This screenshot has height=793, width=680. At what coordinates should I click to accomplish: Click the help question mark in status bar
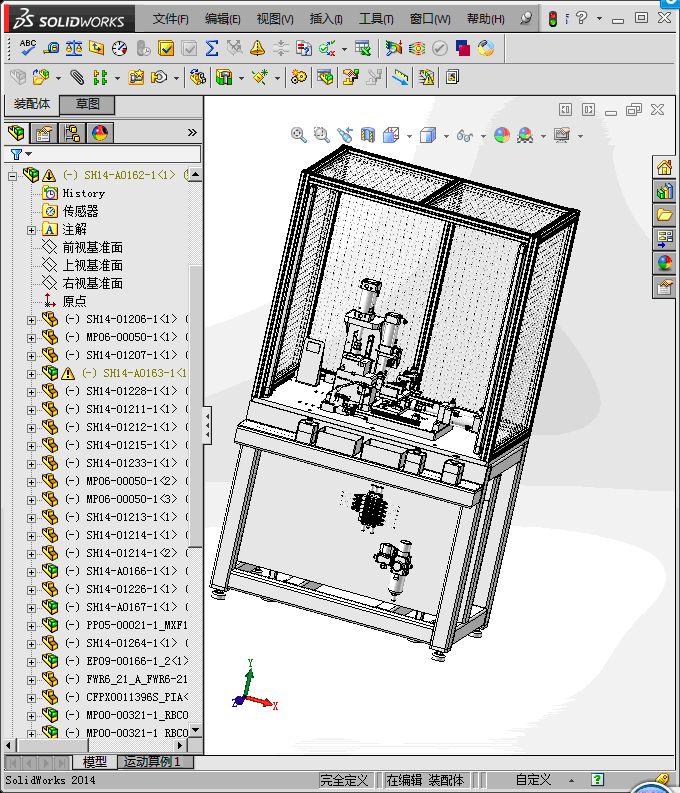point(597,780)
